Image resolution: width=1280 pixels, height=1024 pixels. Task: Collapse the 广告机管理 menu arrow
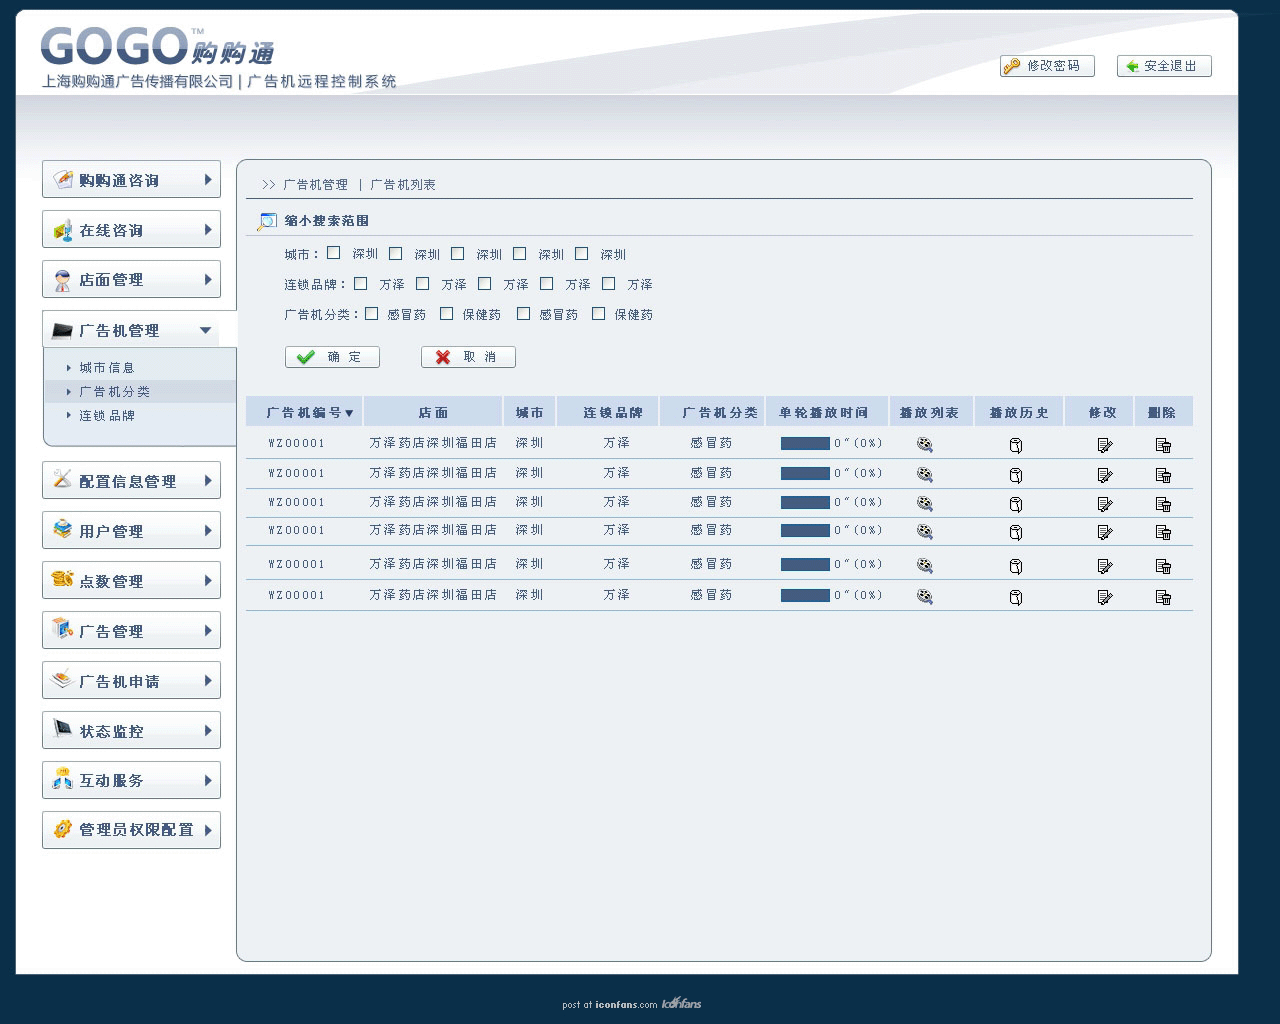point(205,330)
